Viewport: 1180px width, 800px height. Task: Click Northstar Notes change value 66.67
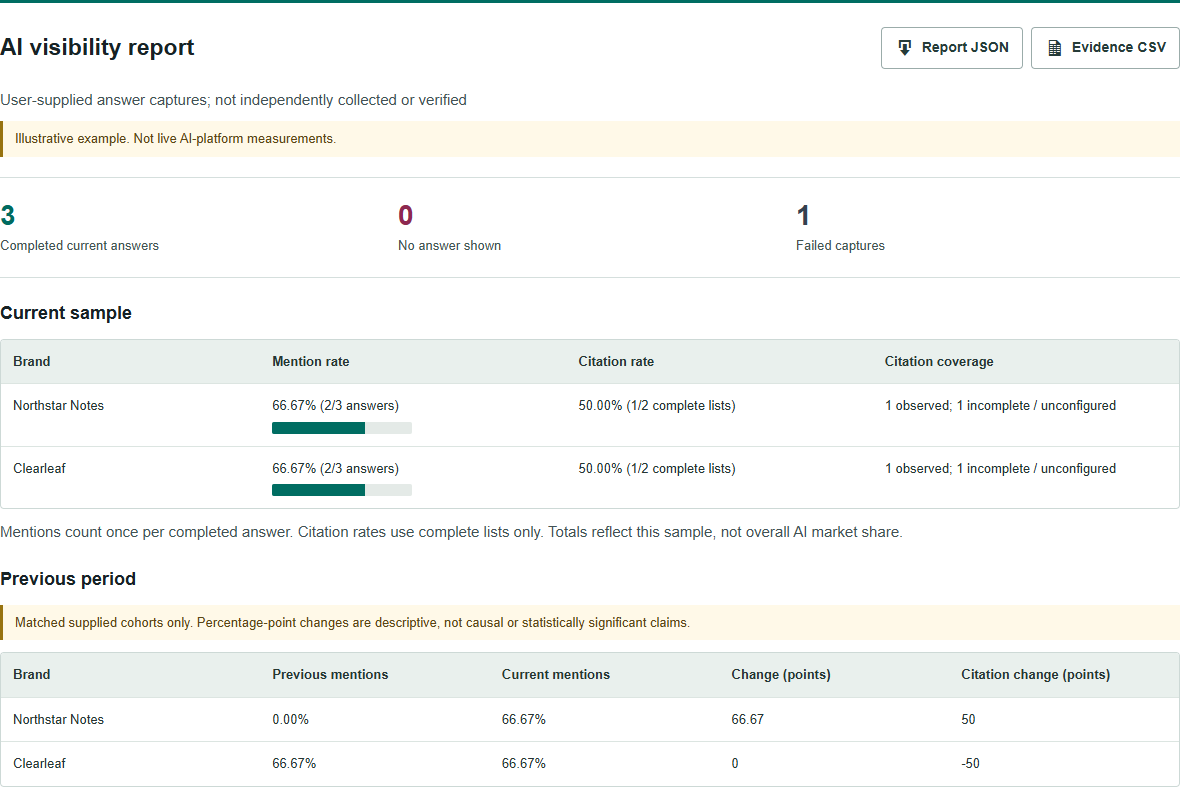[747, 719]
